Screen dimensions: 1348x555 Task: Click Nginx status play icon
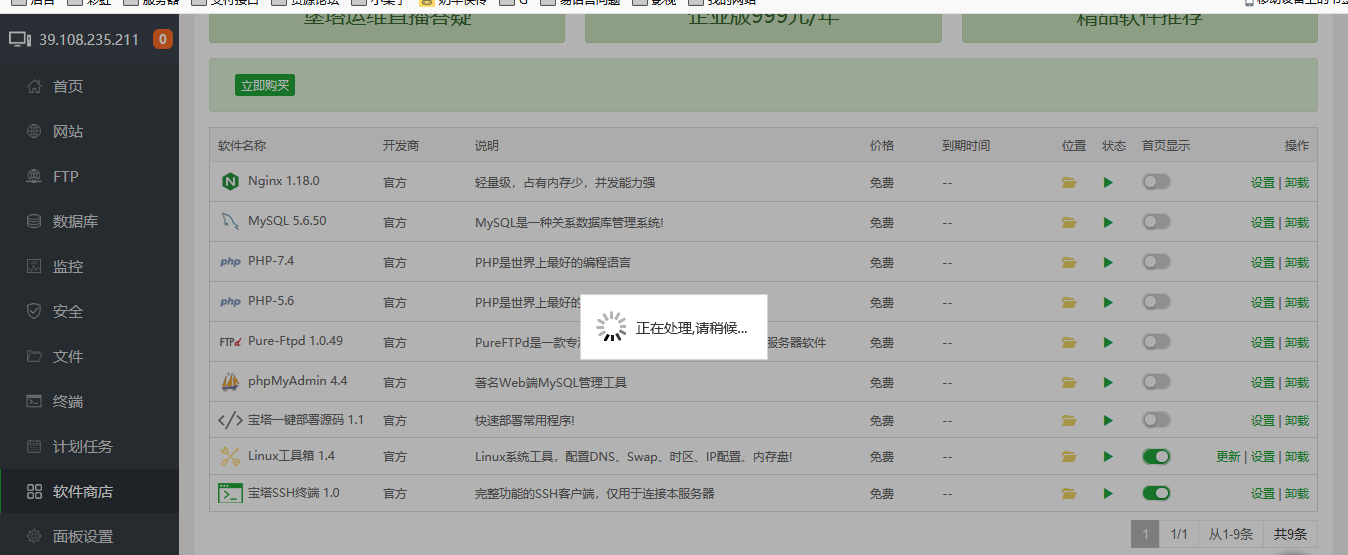click(x=1108, y=183)
